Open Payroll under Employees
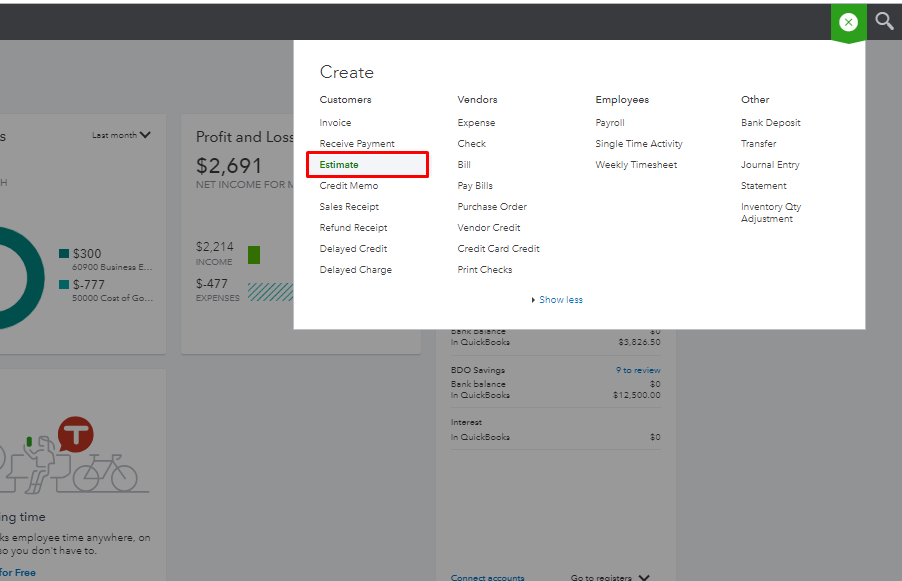This screenshot has height=581, width=902. 610,123
